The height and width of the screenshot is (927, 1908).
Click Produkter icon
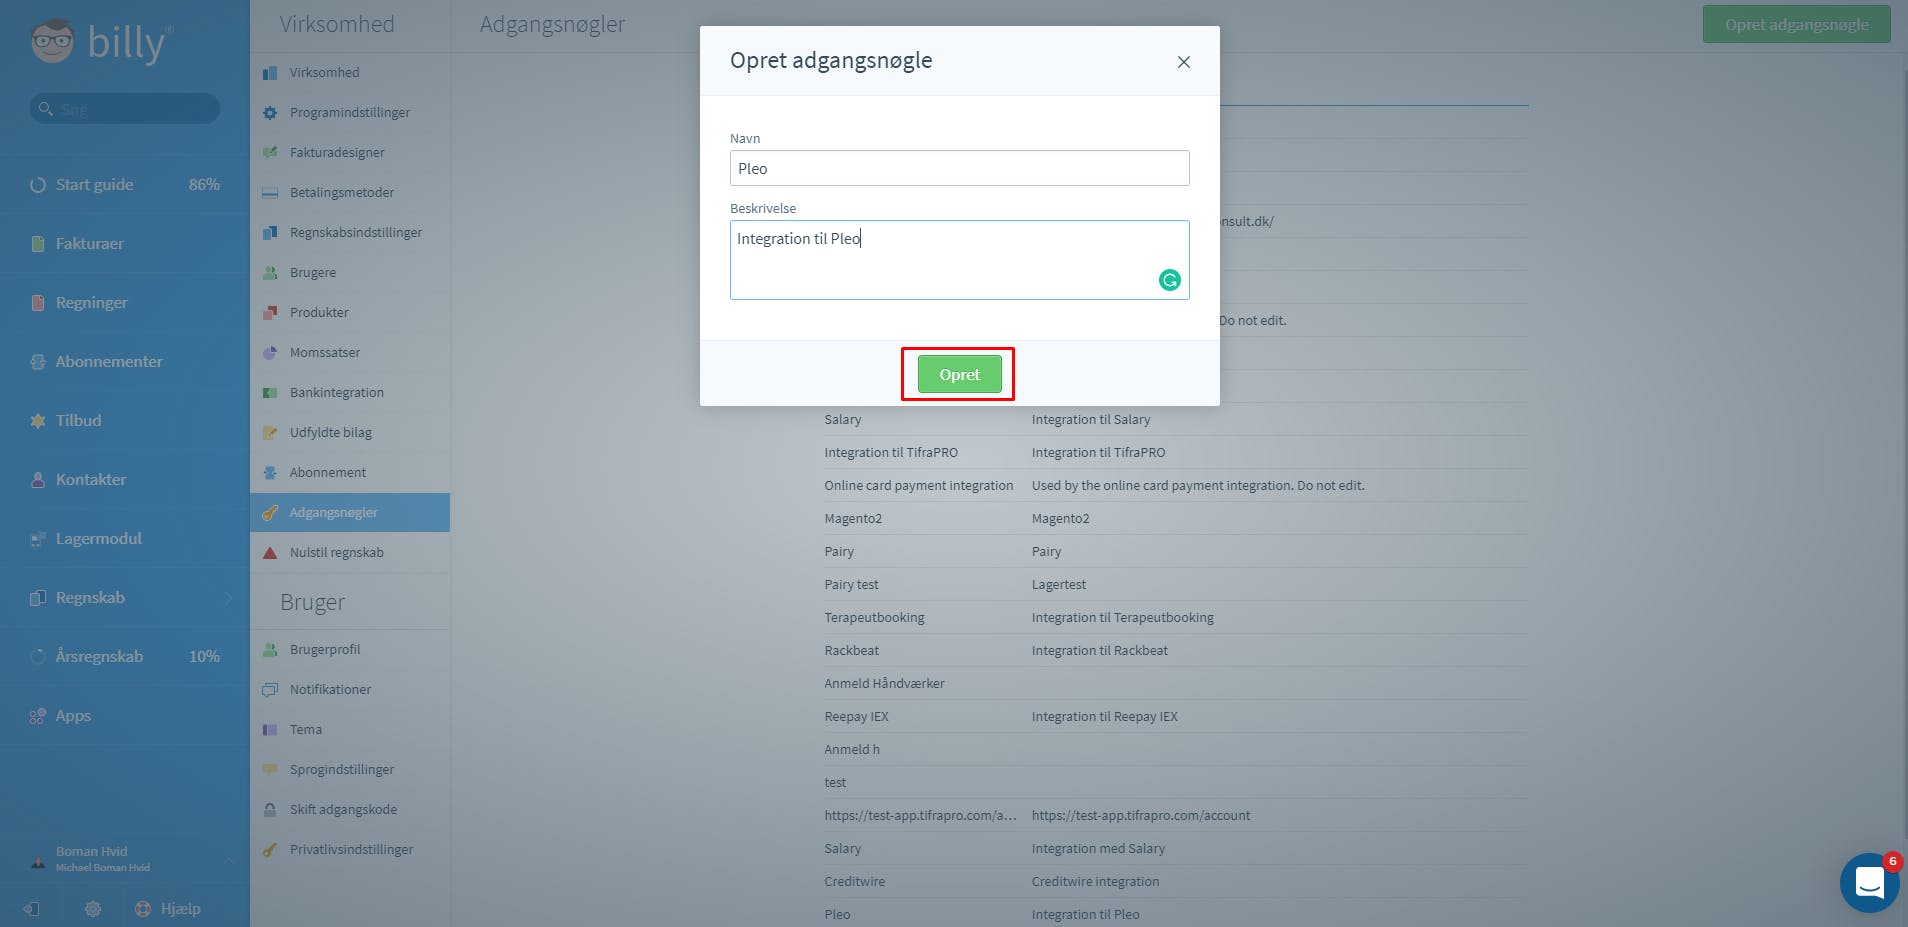point(270,313)
